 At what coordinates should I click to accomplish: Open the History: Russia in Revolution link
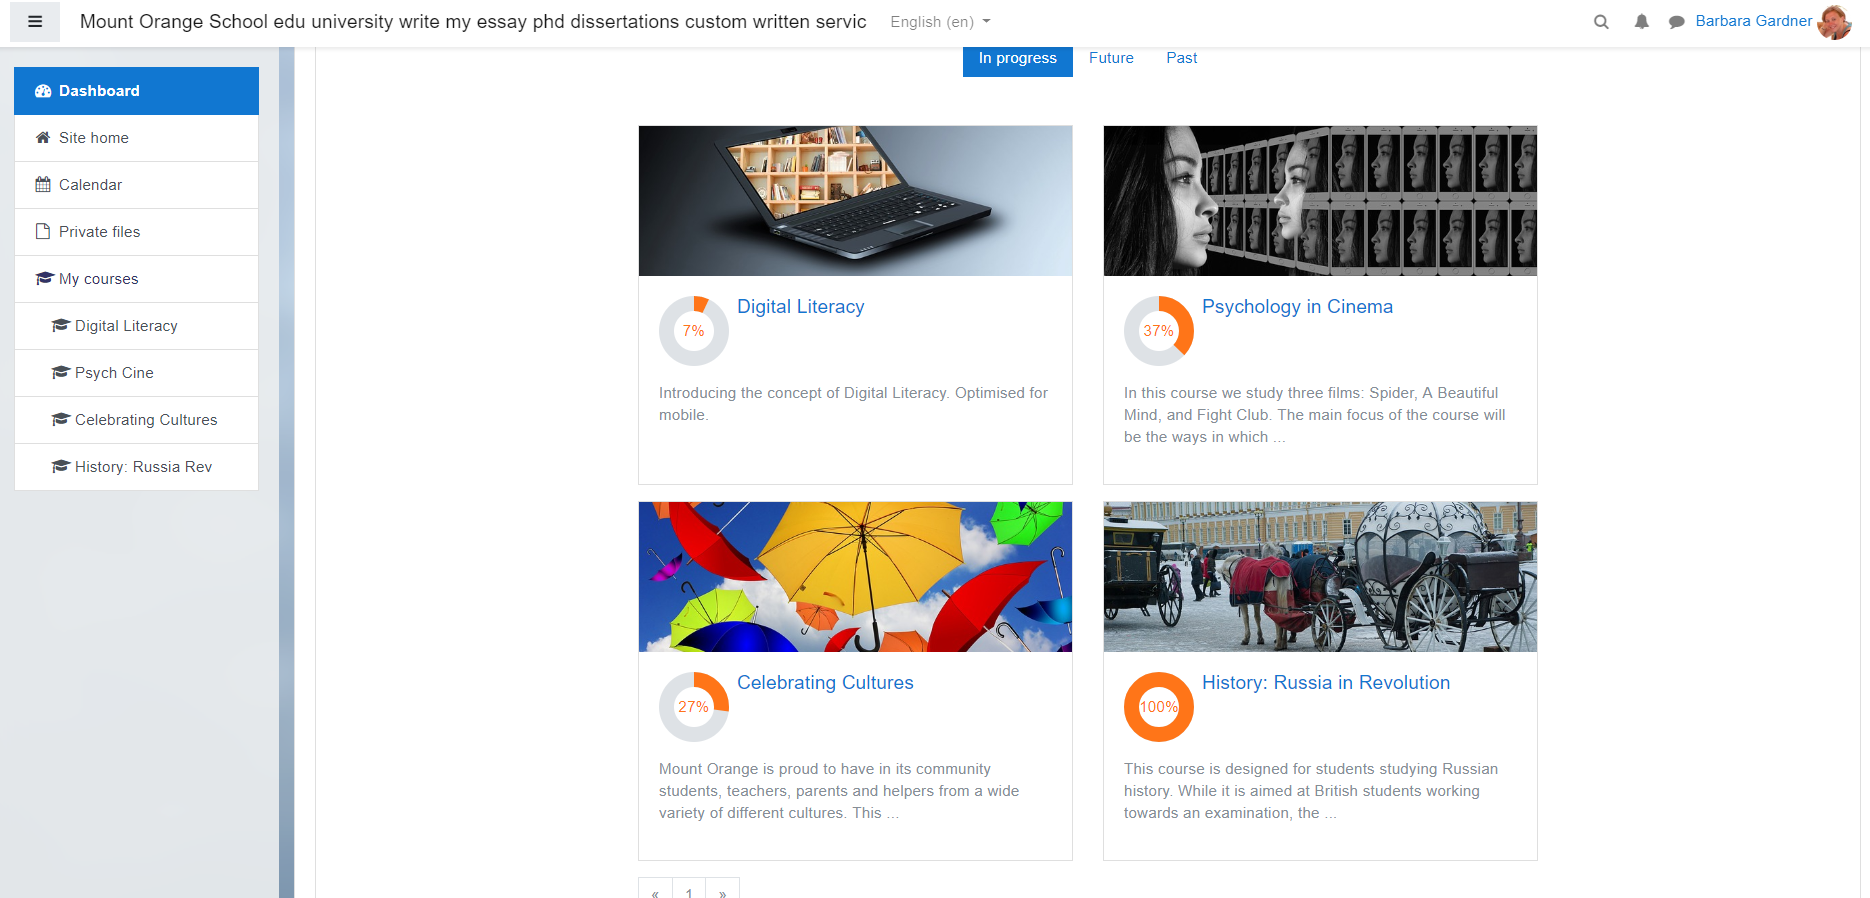pos(1325,683)
